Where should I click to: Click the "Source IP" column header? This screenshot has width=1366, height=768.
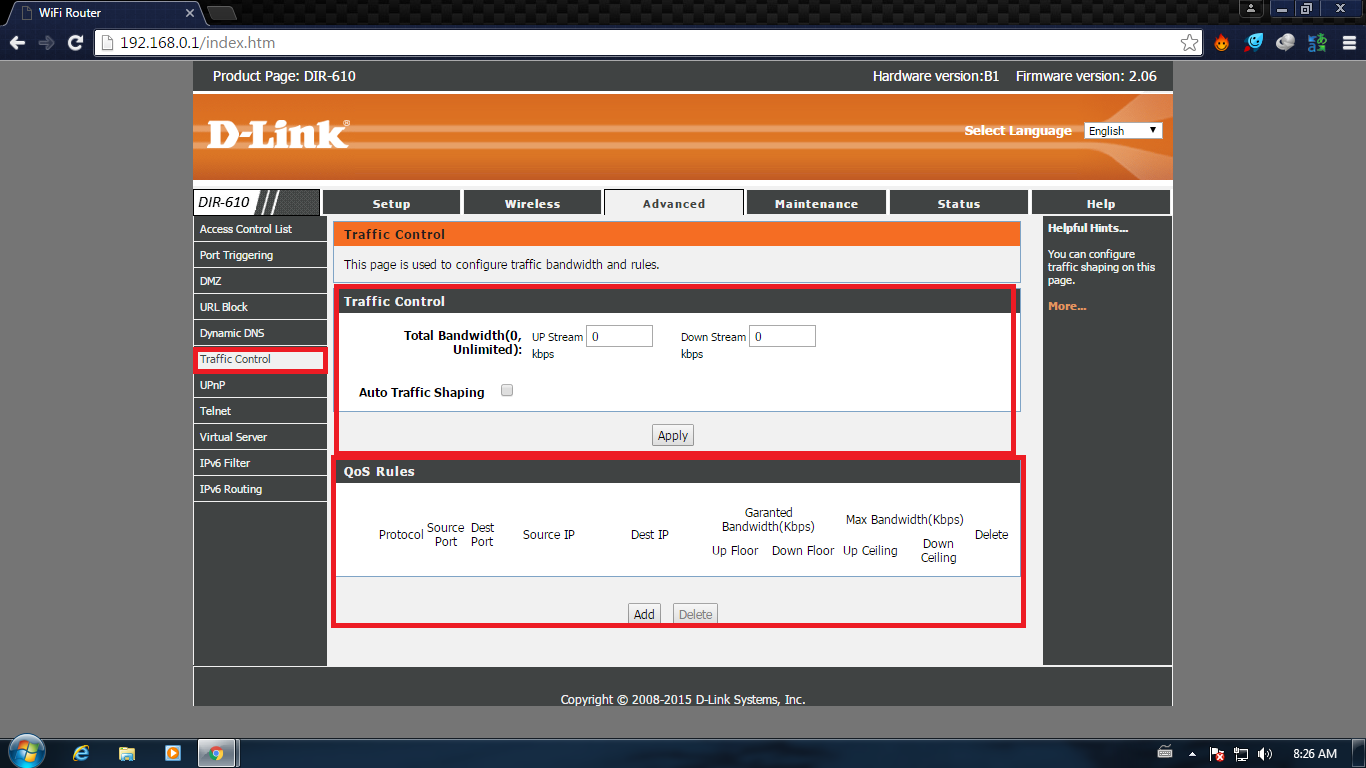pyautogui.click(x=549, y=535)
